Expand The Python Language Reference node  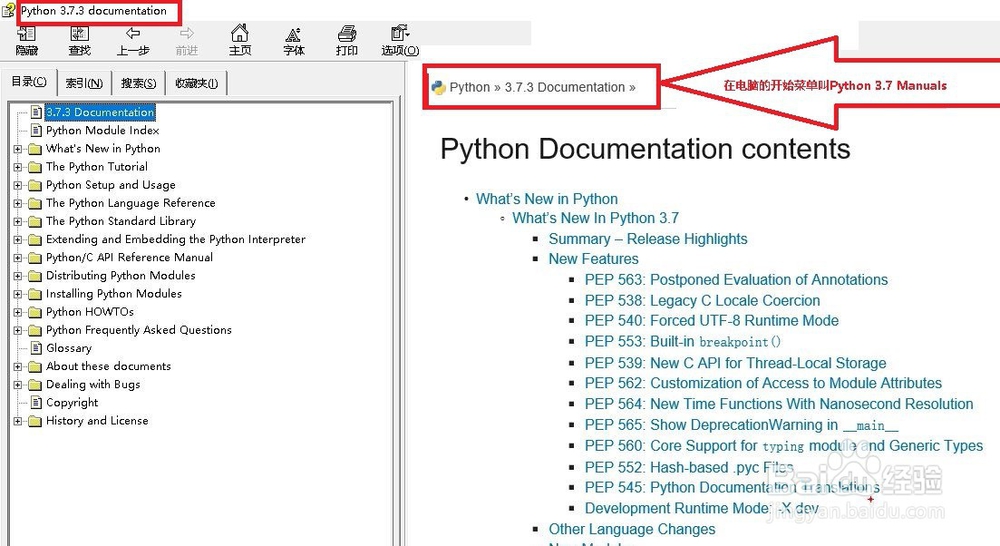pyautogui.click(x=18, y=203)
